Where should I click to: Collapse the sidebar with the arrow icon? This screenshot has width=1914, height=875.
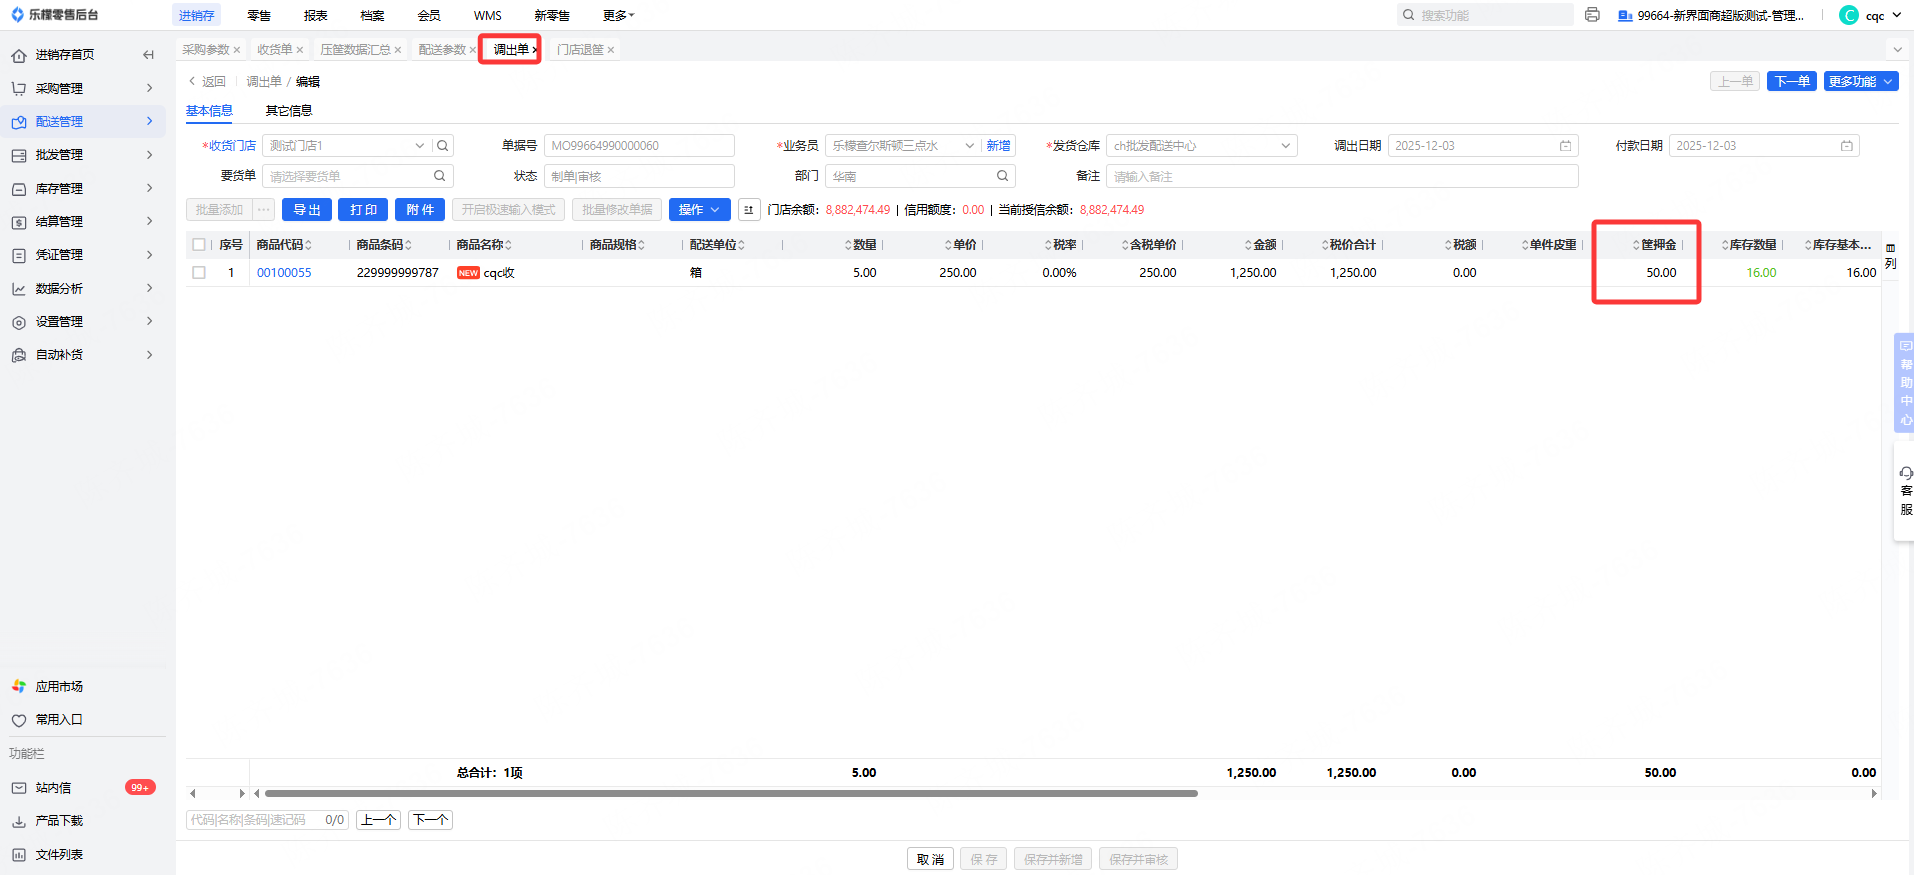[148, 55]
